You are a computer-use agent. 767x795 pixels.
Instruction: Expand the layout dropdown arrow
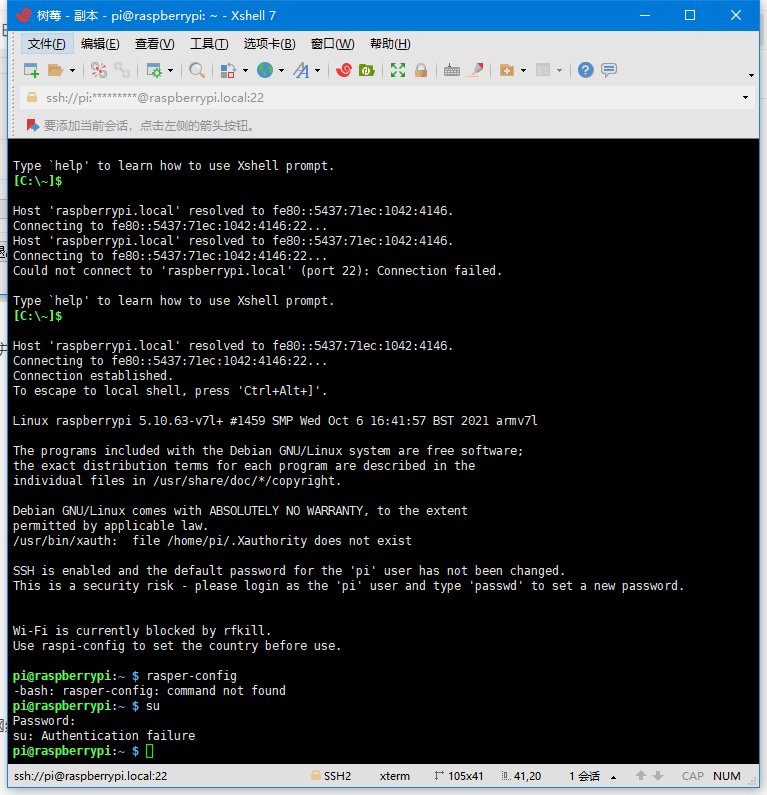(x=560, y=70)
